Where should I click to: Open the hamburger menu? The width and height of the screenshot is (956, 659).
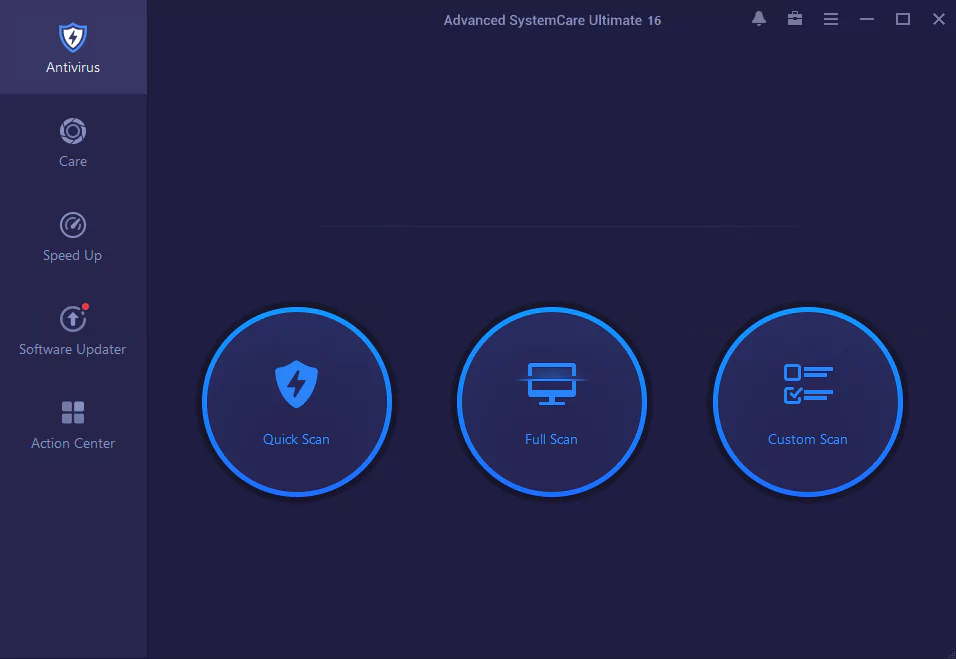(x=830, y=18)
